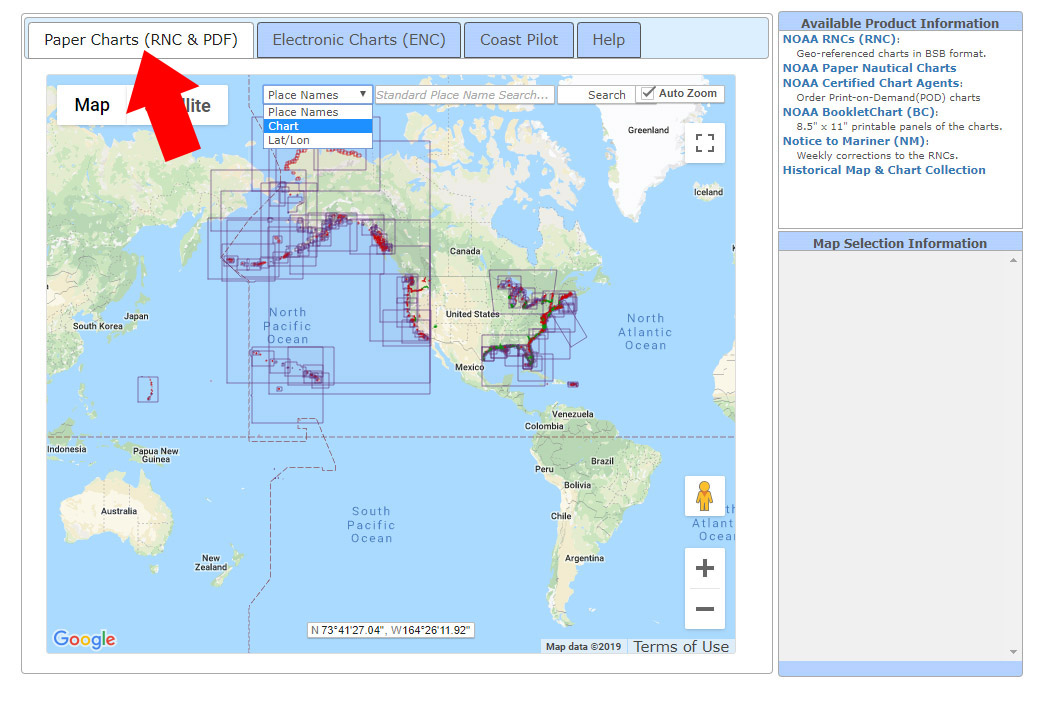Click the Greenland label on the map
This screenshot has height=701, width=1045.
coord(648,130)
